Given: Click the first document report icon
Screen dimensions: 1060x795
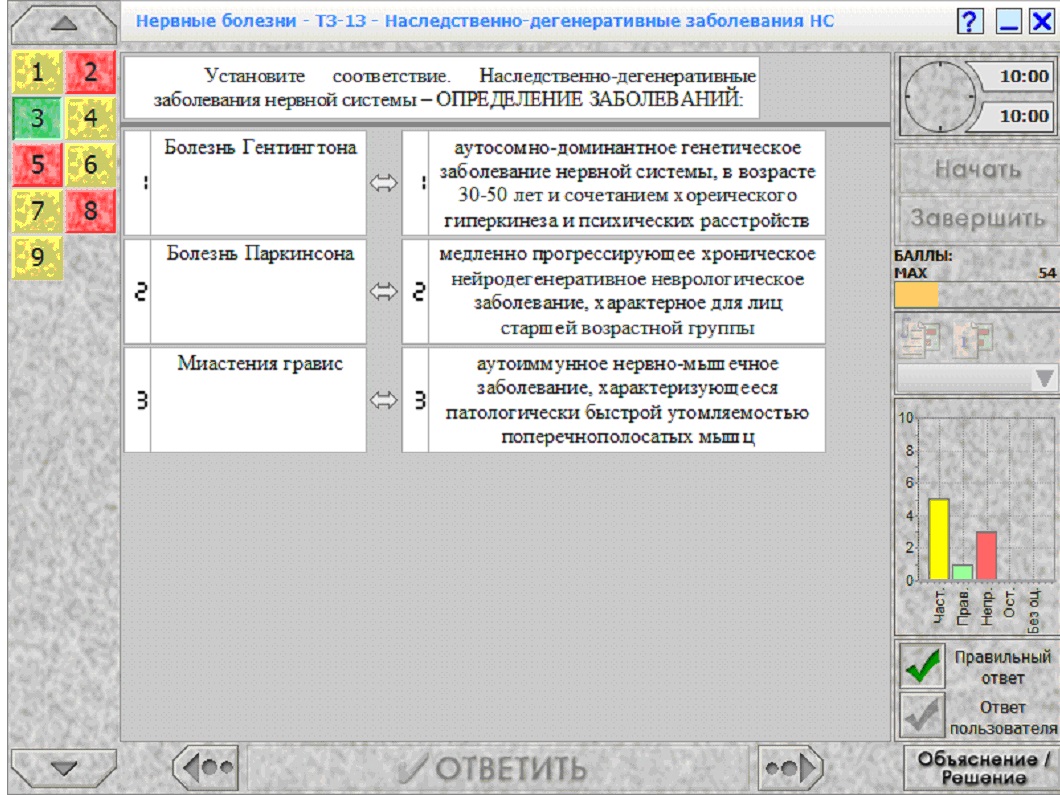Looking at the screenshot, I should point(920,338).
